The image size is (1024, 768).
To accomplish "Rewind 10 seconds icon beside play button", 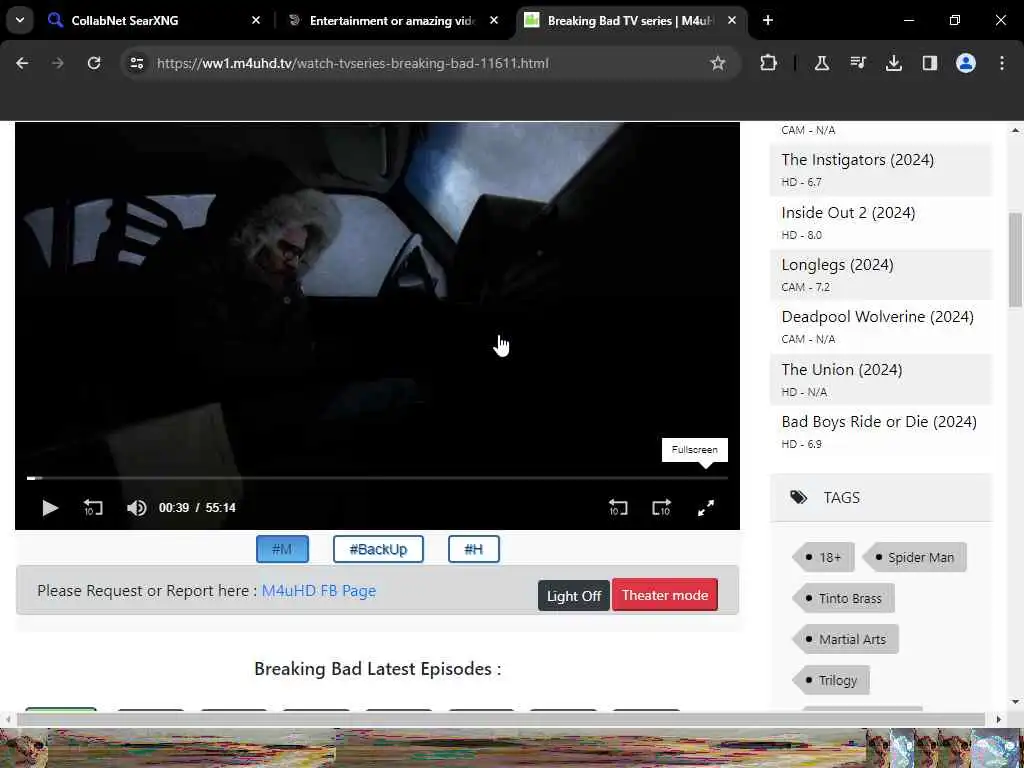I will pos(93,507).
